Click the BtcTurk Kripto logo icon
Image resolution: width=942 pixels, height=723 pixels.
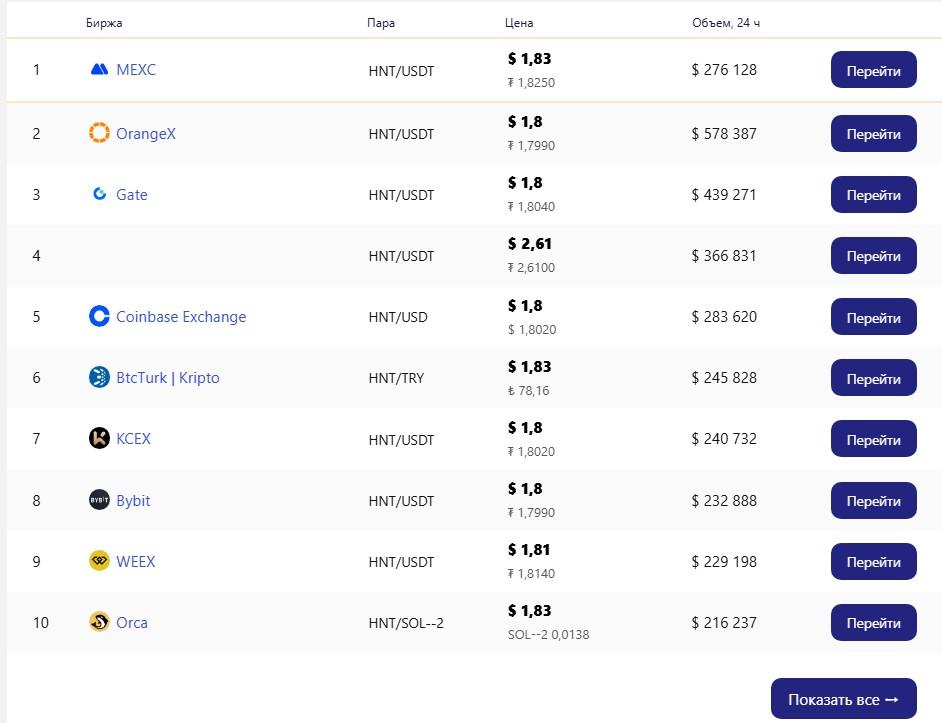point(99,378)
